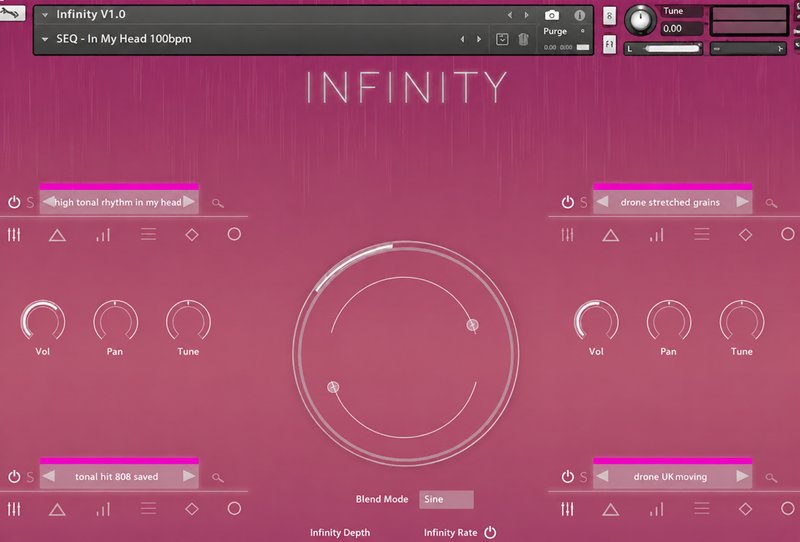This screenshot has width=800, height=542.
Task: Click Vol knob of high tonal rhythm layer
Action: (42, 322)
